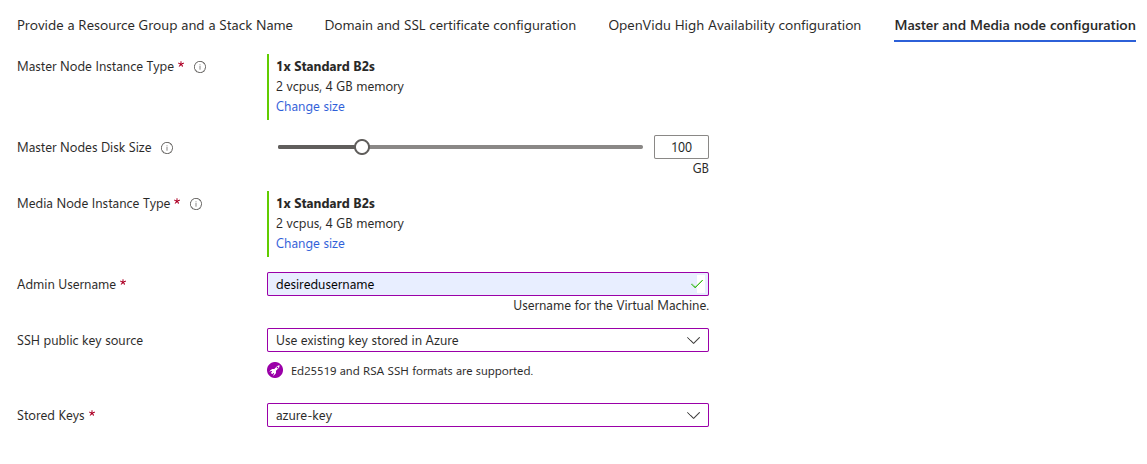
Task: Click the purple rocket icon by SSH formats note
Action: tap(275, 370)
